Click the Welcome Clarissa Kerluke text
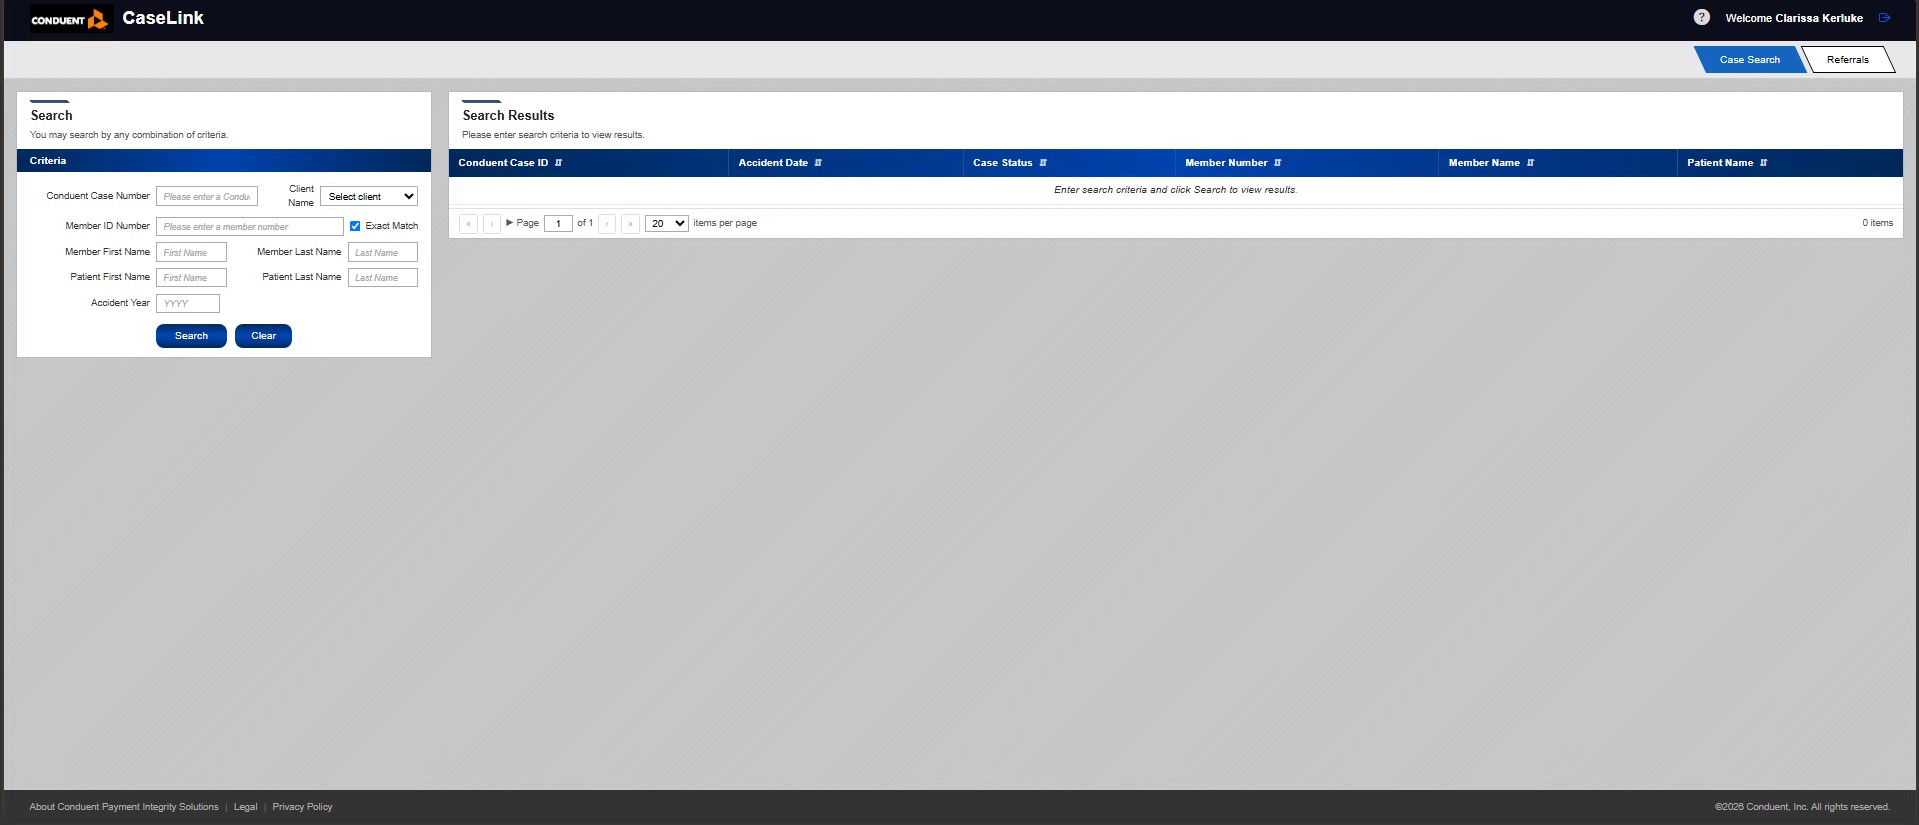This screenshot has height=825, width=1919. 1794,18
